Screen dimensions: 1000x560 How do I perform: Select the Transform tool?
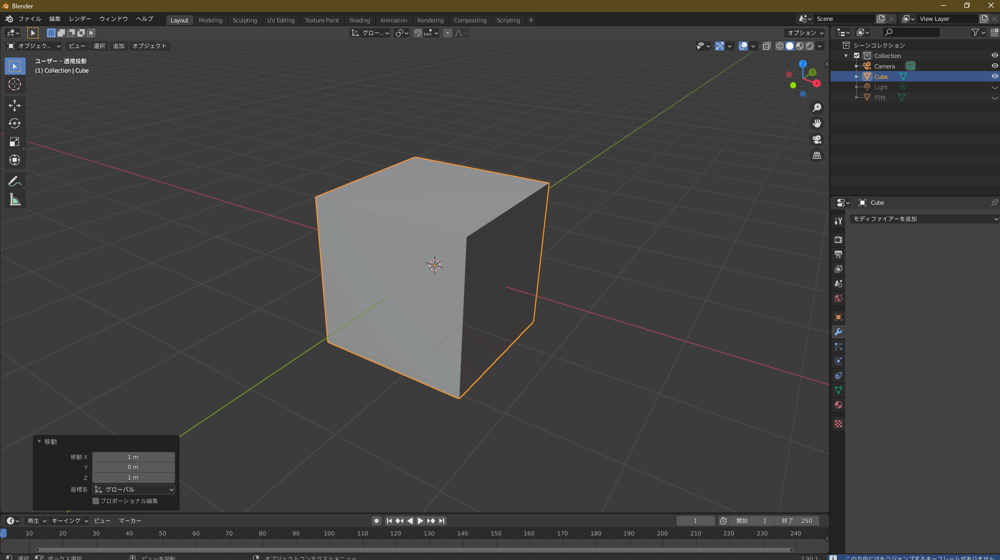point(15,160)
